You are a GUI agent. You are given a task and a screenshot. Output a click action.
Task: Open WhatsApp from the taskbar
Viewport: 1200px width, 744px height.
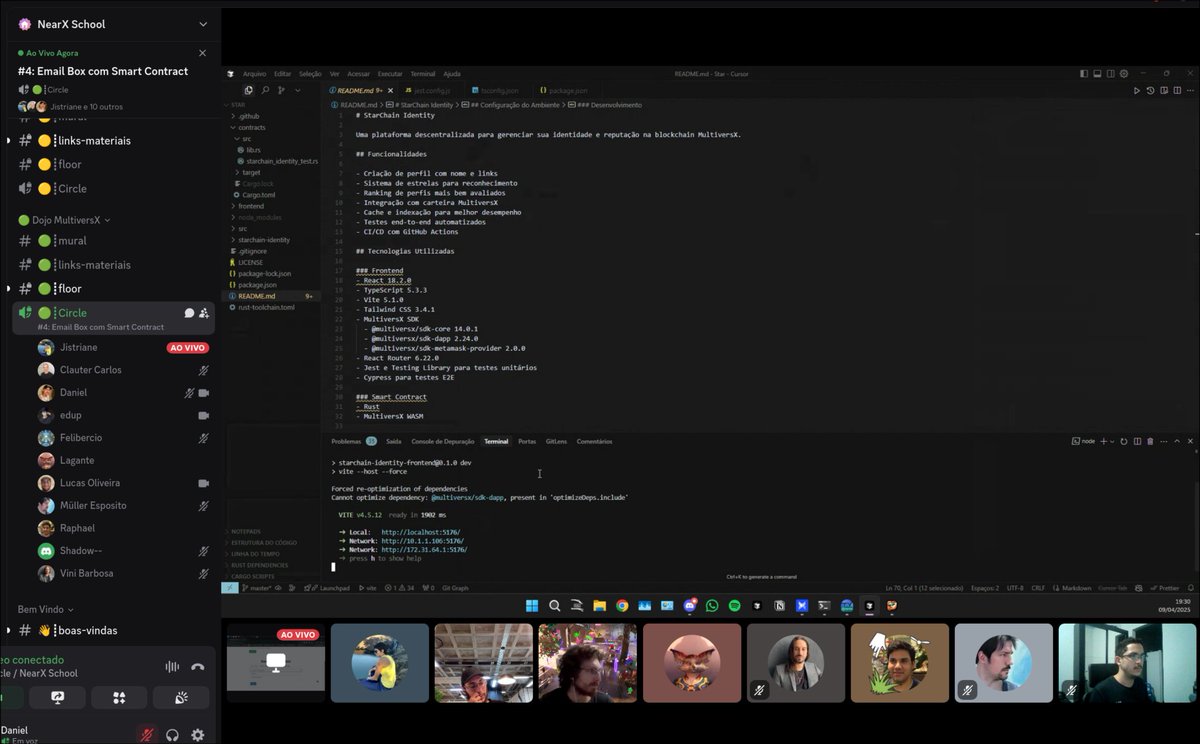click(712, 605)
